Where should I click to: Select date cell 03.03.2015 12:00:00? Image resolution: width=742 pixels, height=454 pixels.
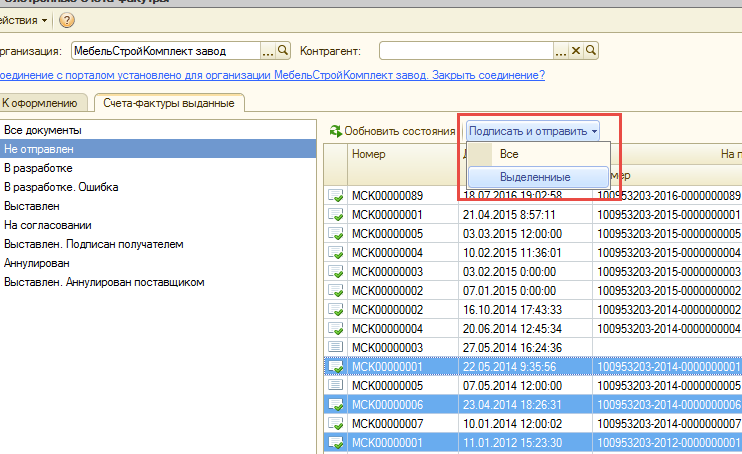point(525,234)
